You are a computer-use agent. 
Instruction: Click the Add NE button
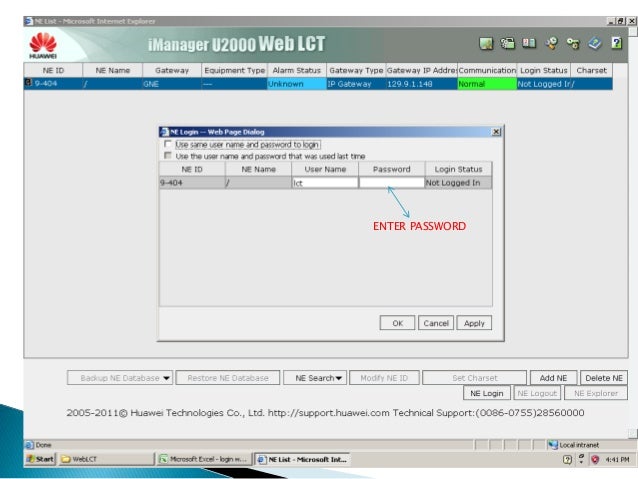coord(553,378)
